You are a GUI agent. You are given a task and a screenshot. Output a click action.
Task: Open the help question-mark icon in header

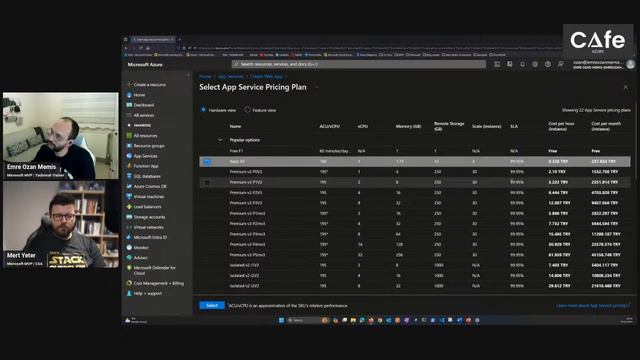click(548, 64)
